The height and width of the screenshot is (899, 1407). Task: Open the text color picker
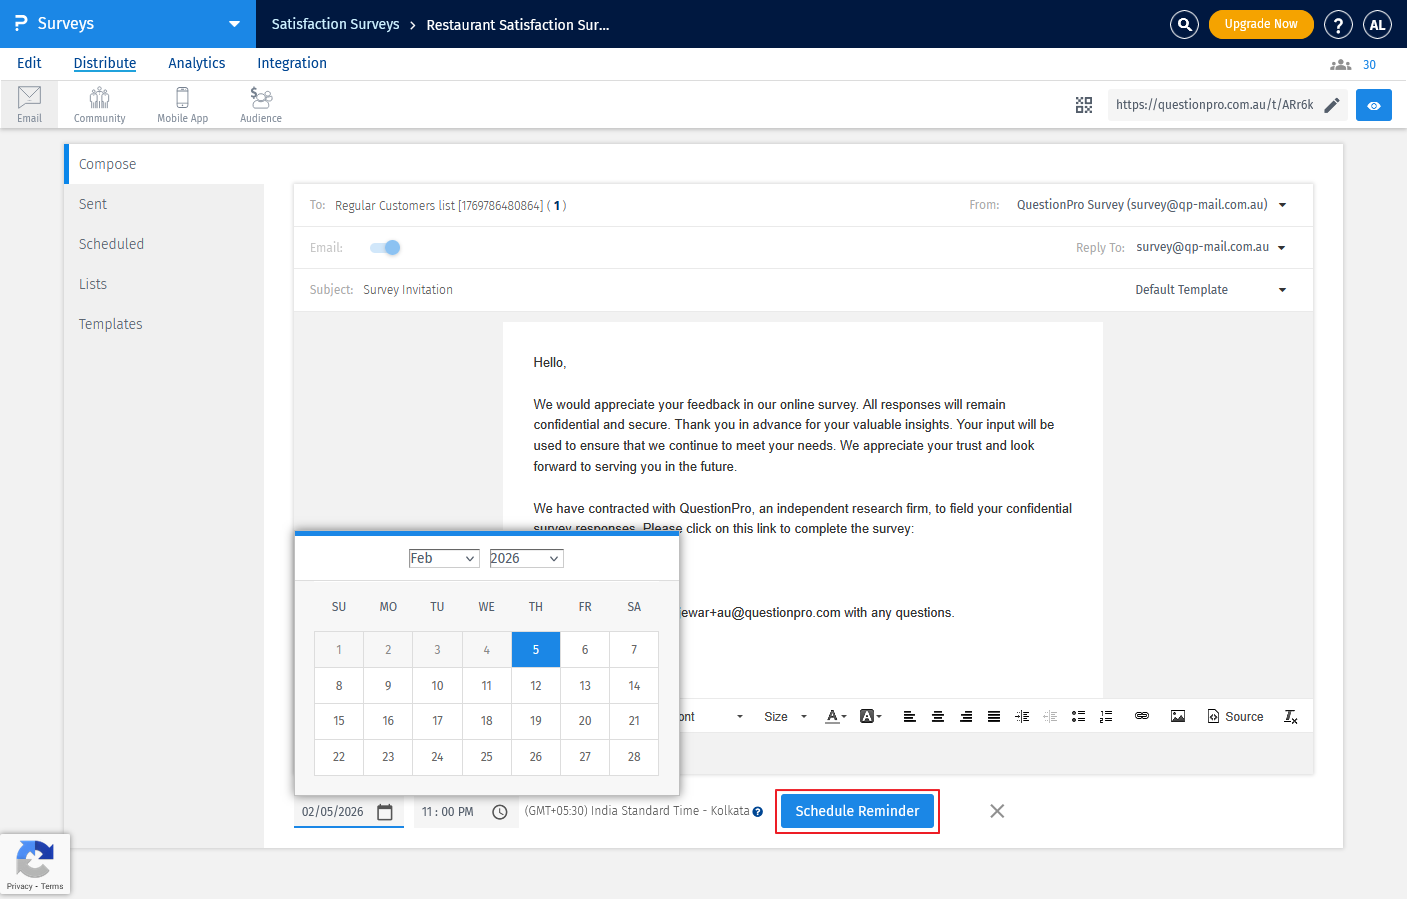click(x=832, y=716)
